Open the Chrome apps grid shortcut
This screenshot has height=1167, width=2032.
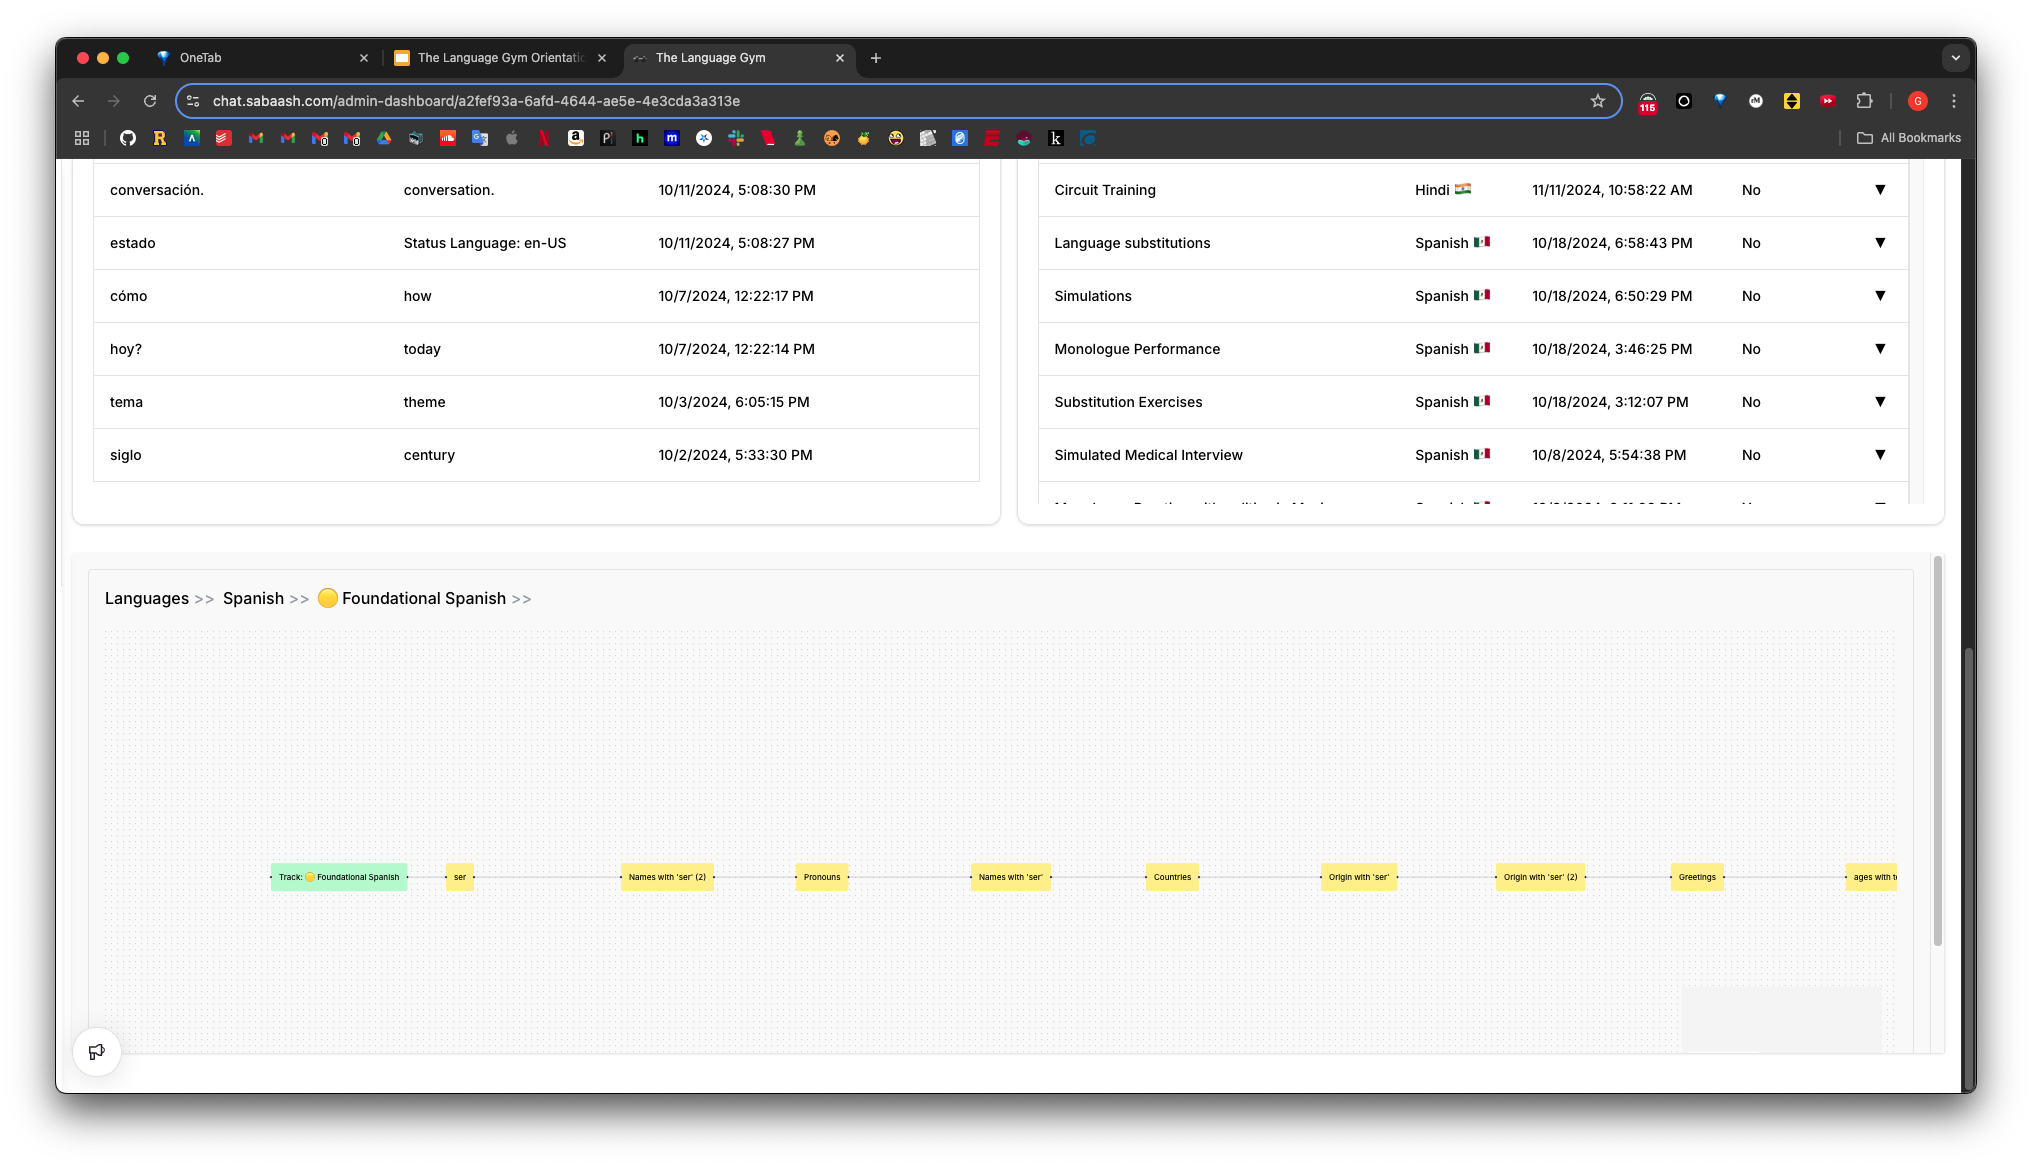click(82, 138)
